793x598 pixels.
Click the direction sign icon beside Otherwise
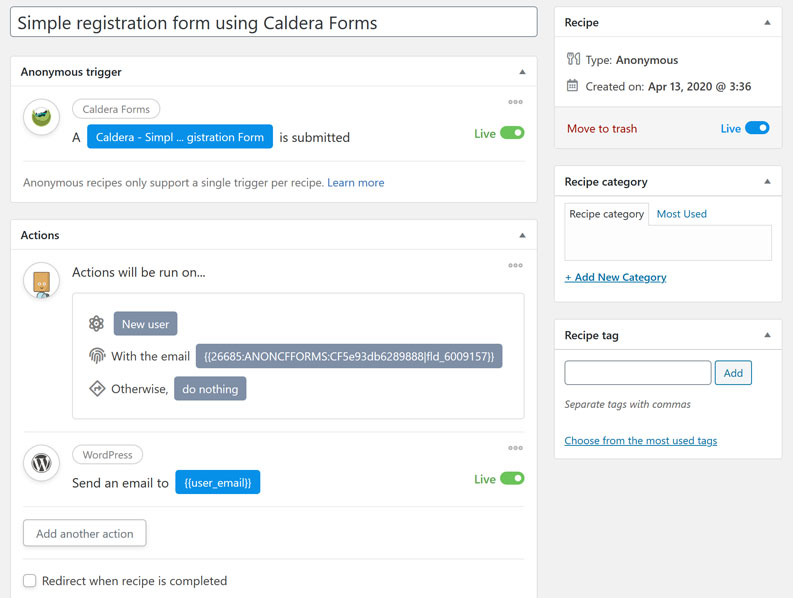(x=97, y=389)
